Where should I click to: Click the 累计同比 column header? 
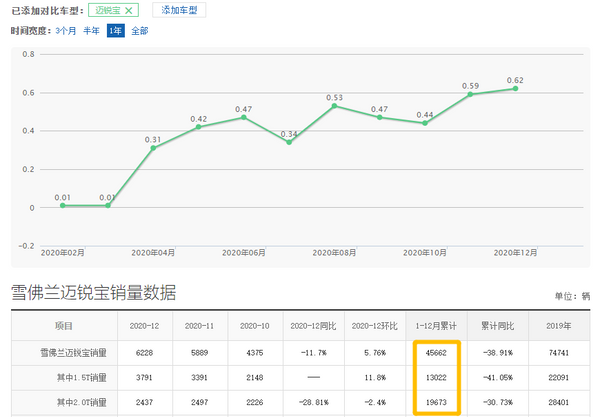[497, 326]
